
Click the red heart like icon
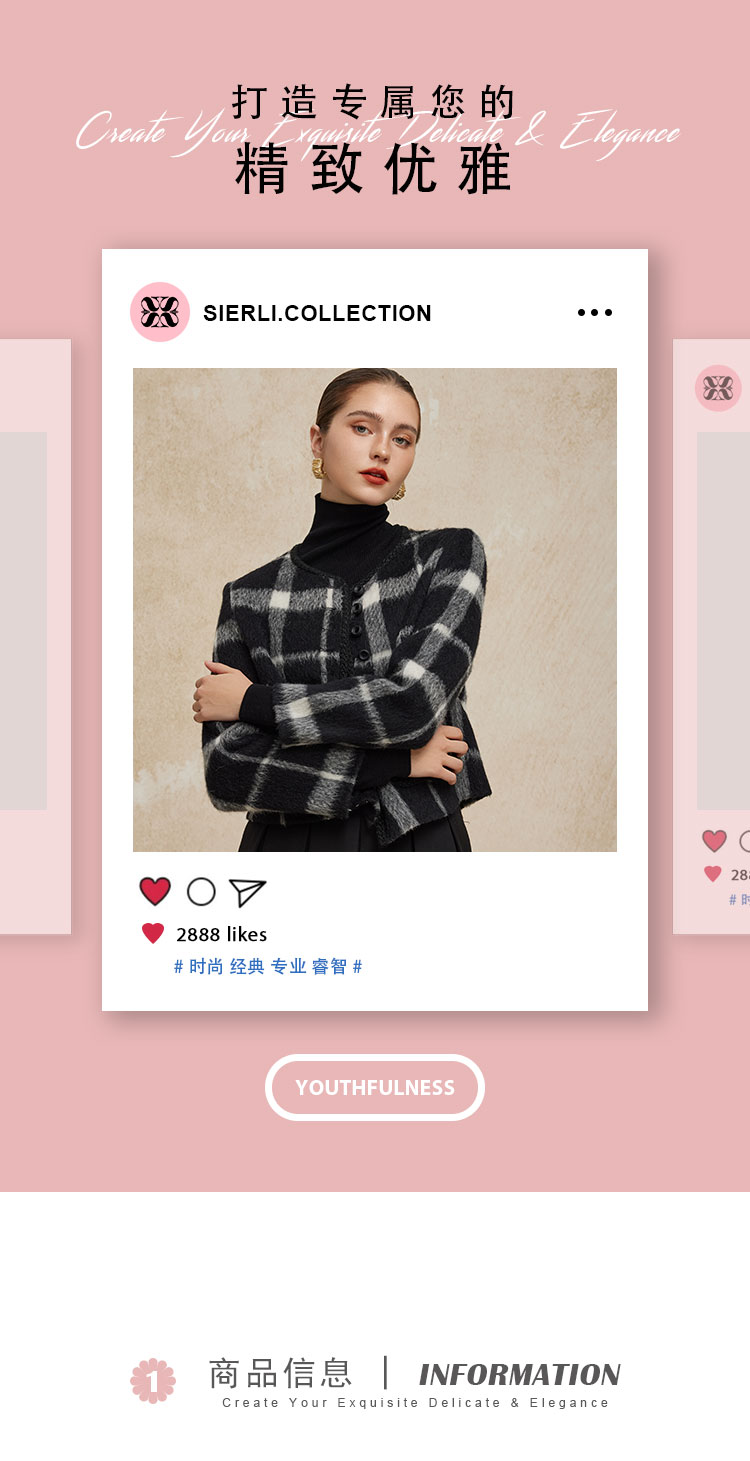155,891
